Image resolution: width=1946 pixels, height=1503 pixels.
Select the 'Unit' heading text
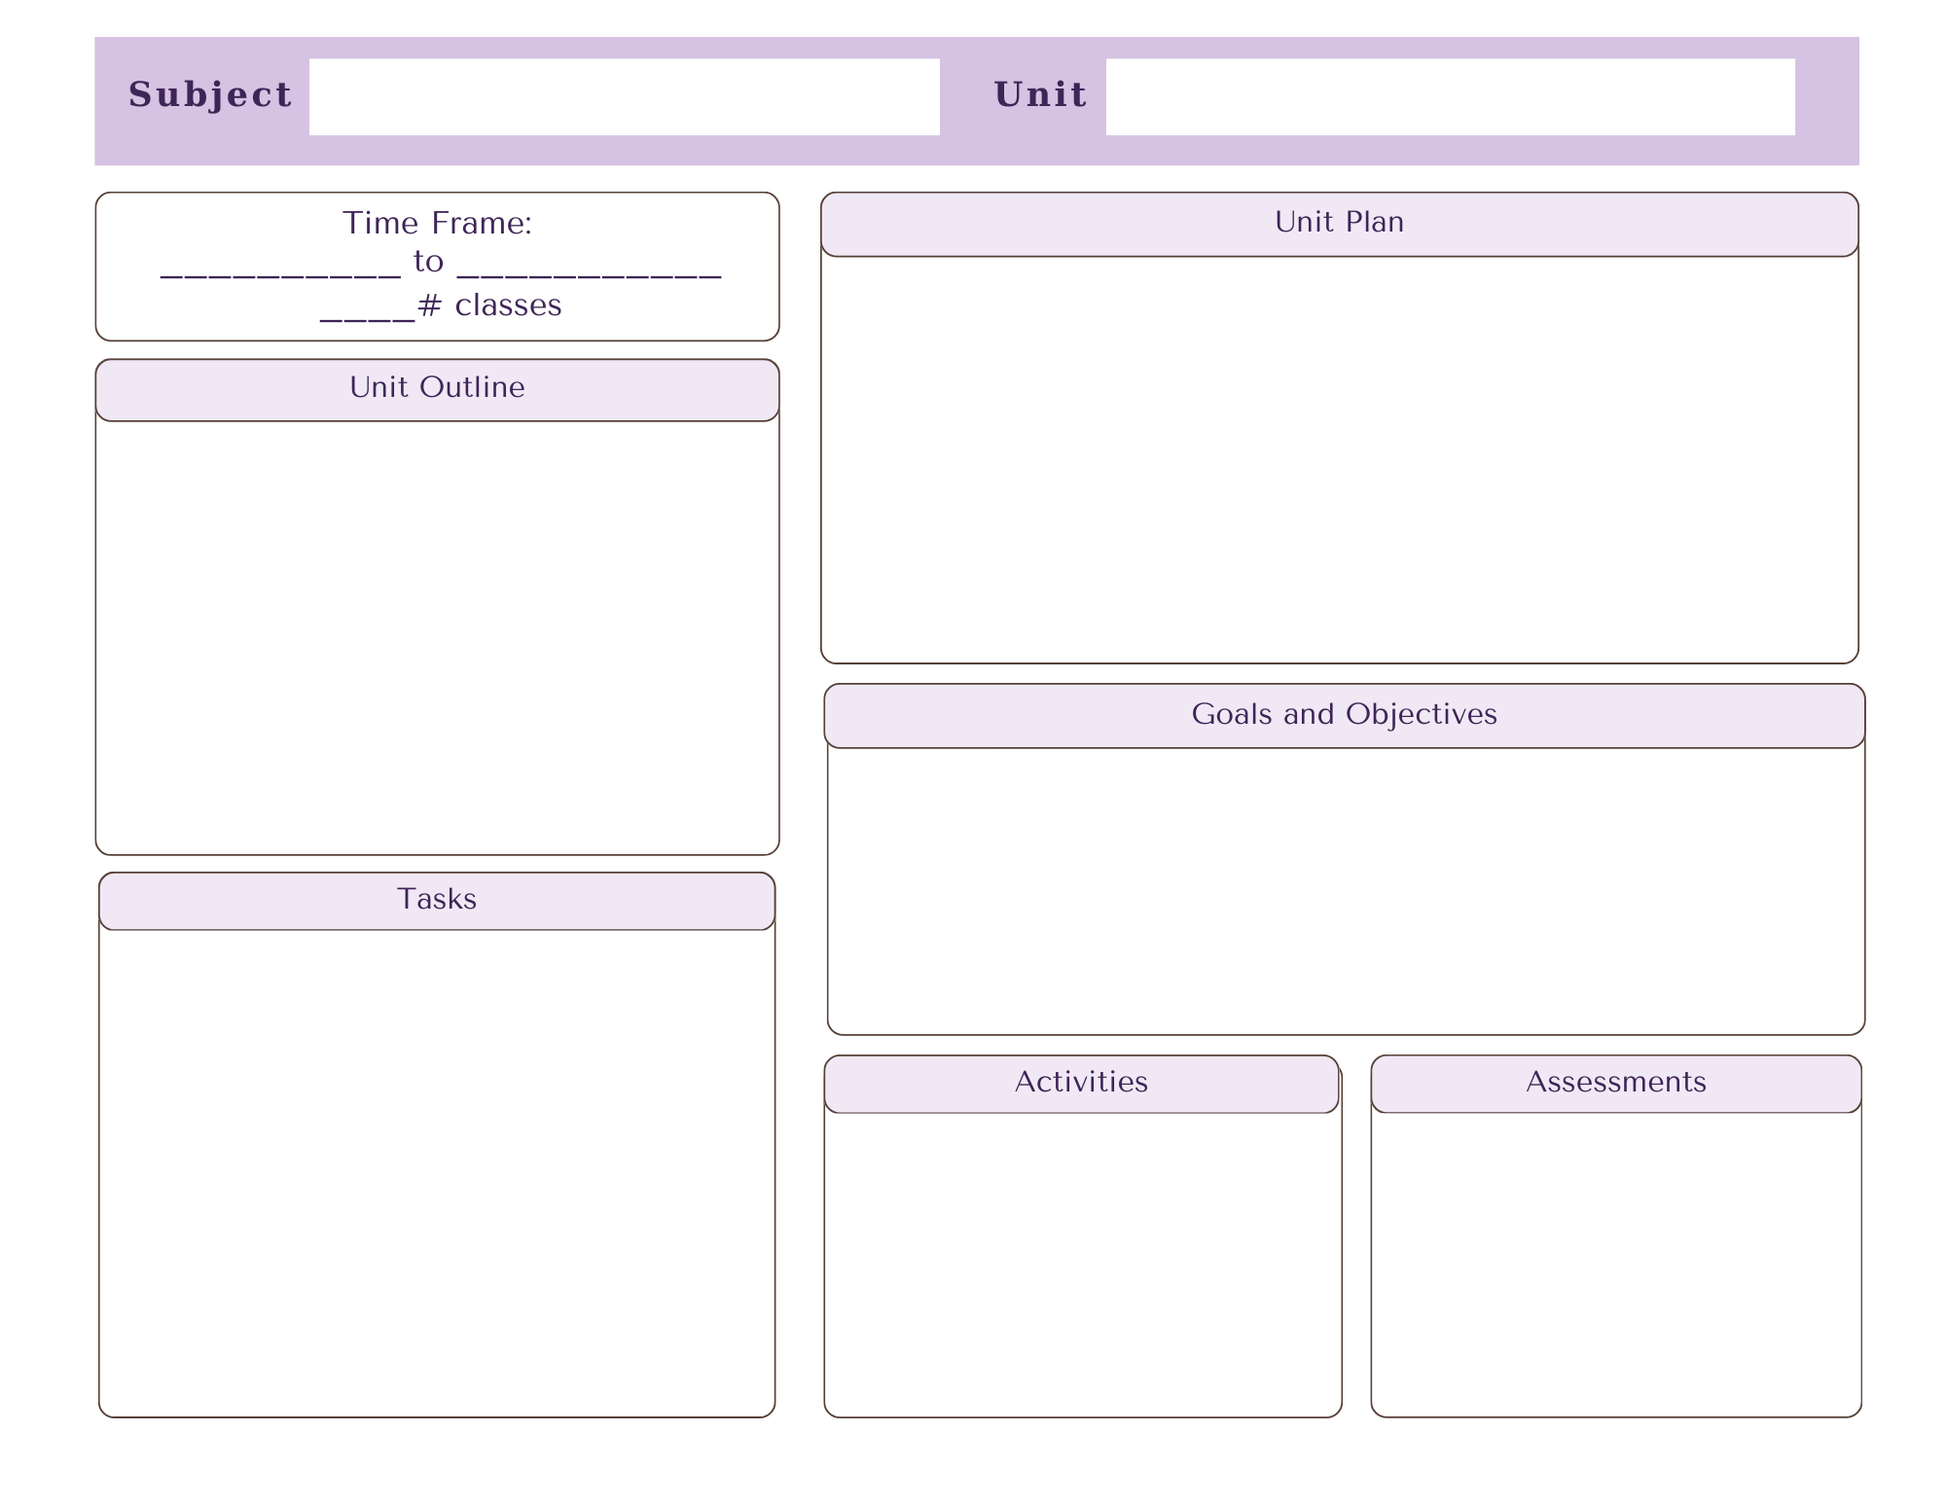click(x=1040, y=95)
